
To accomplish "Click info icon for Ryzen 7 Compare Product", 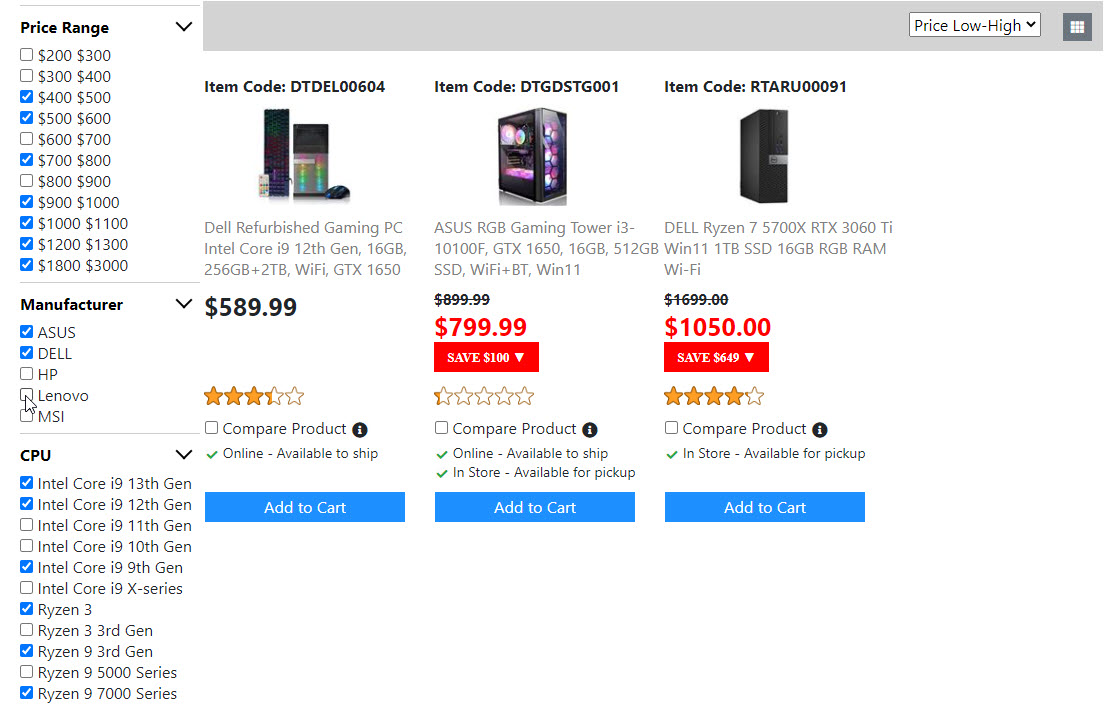I will (820, 430).
